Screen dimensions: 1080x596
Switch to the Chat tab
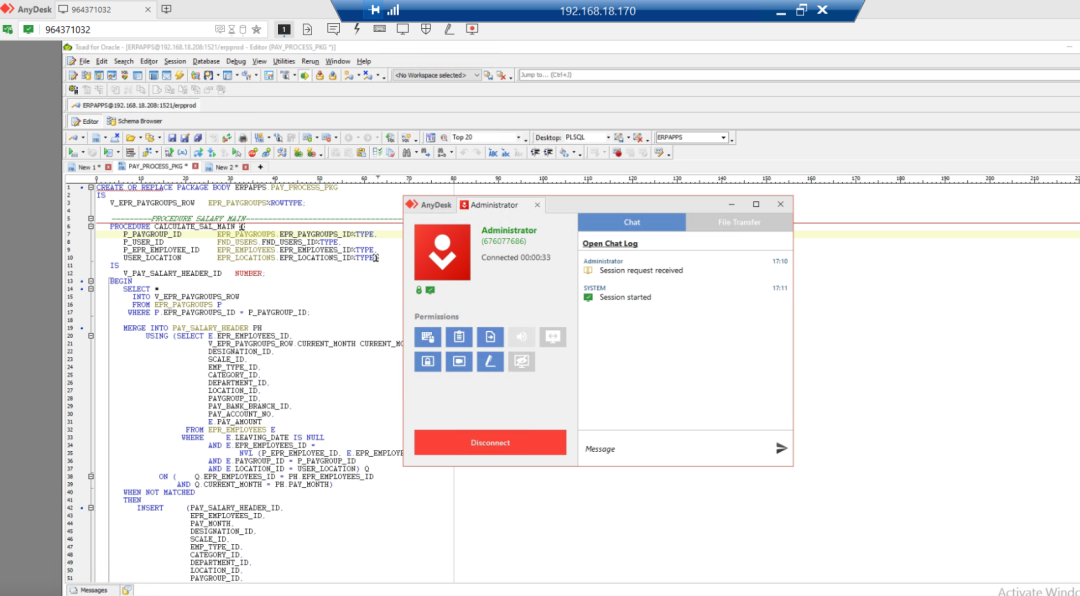click(x=632, y=222)
